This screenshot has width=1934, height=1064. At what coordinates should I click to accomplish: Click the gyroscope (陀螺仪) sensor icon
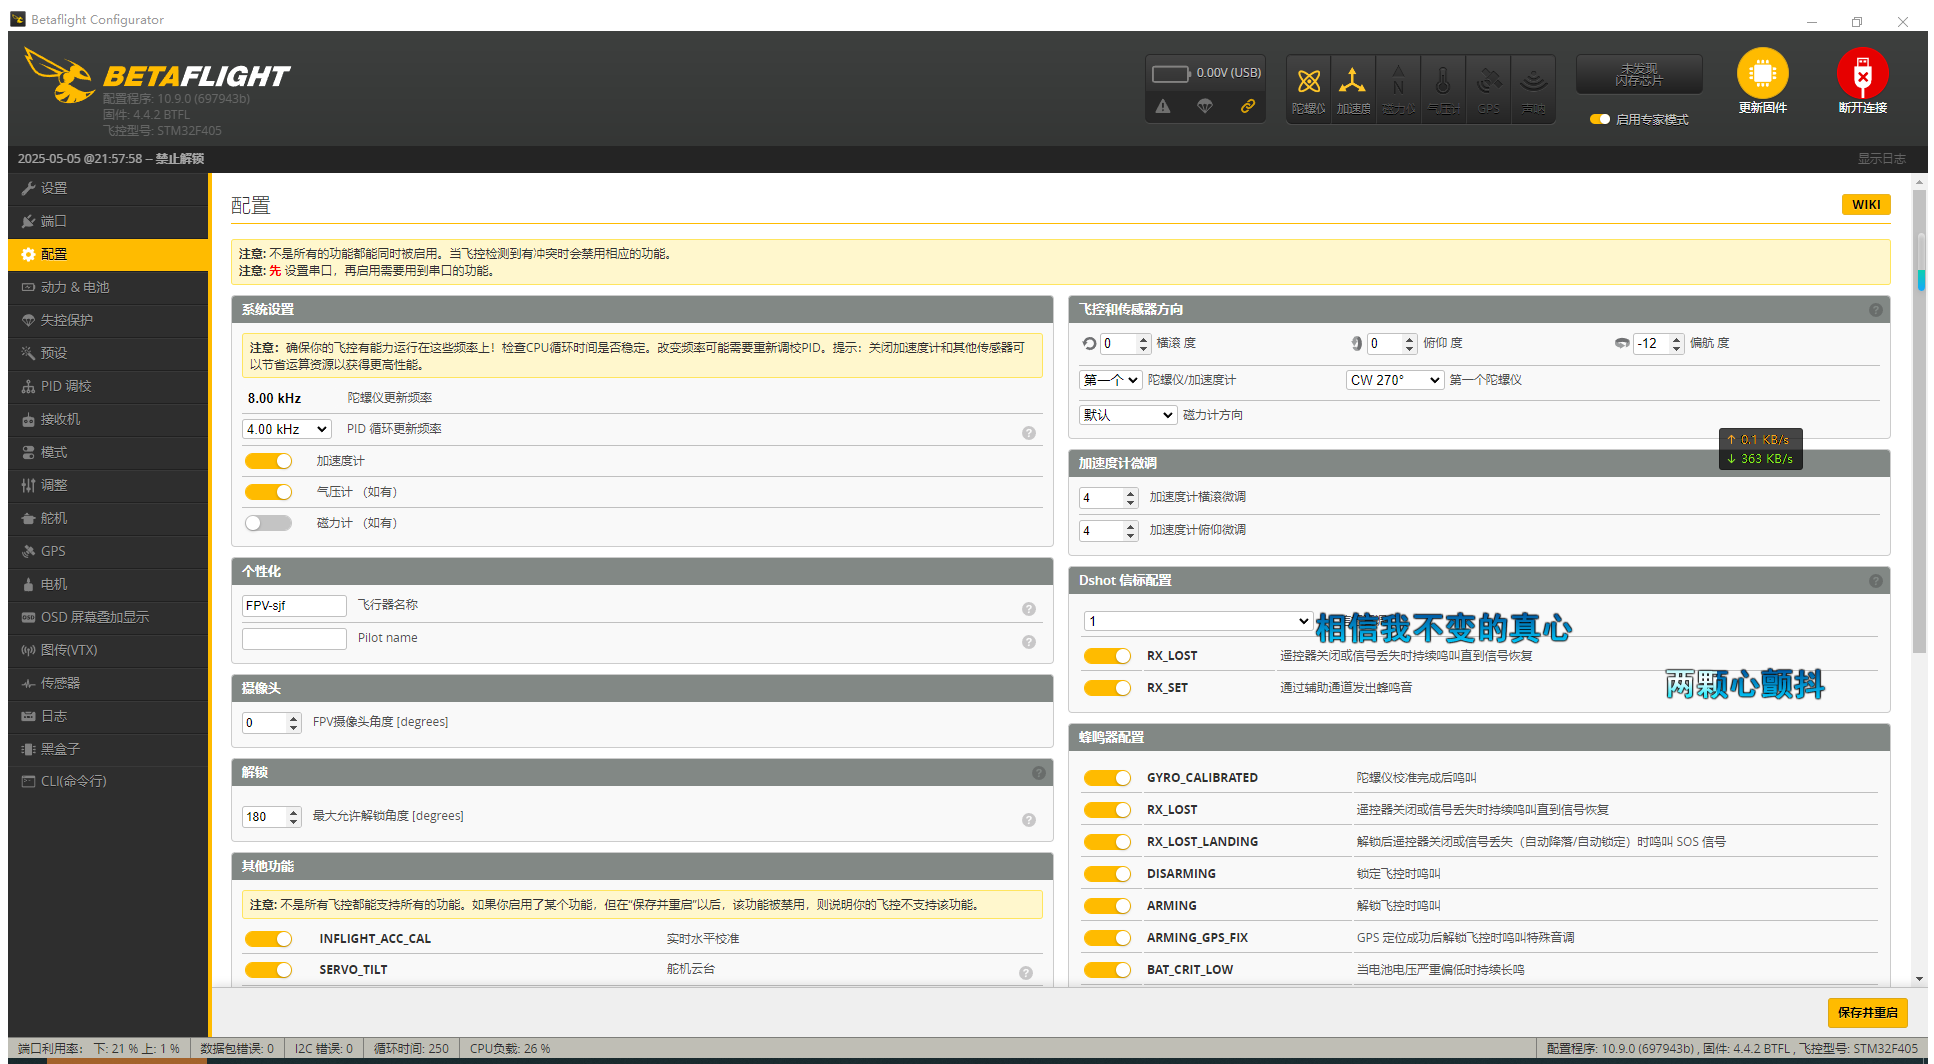click(x=1309, y=88)
